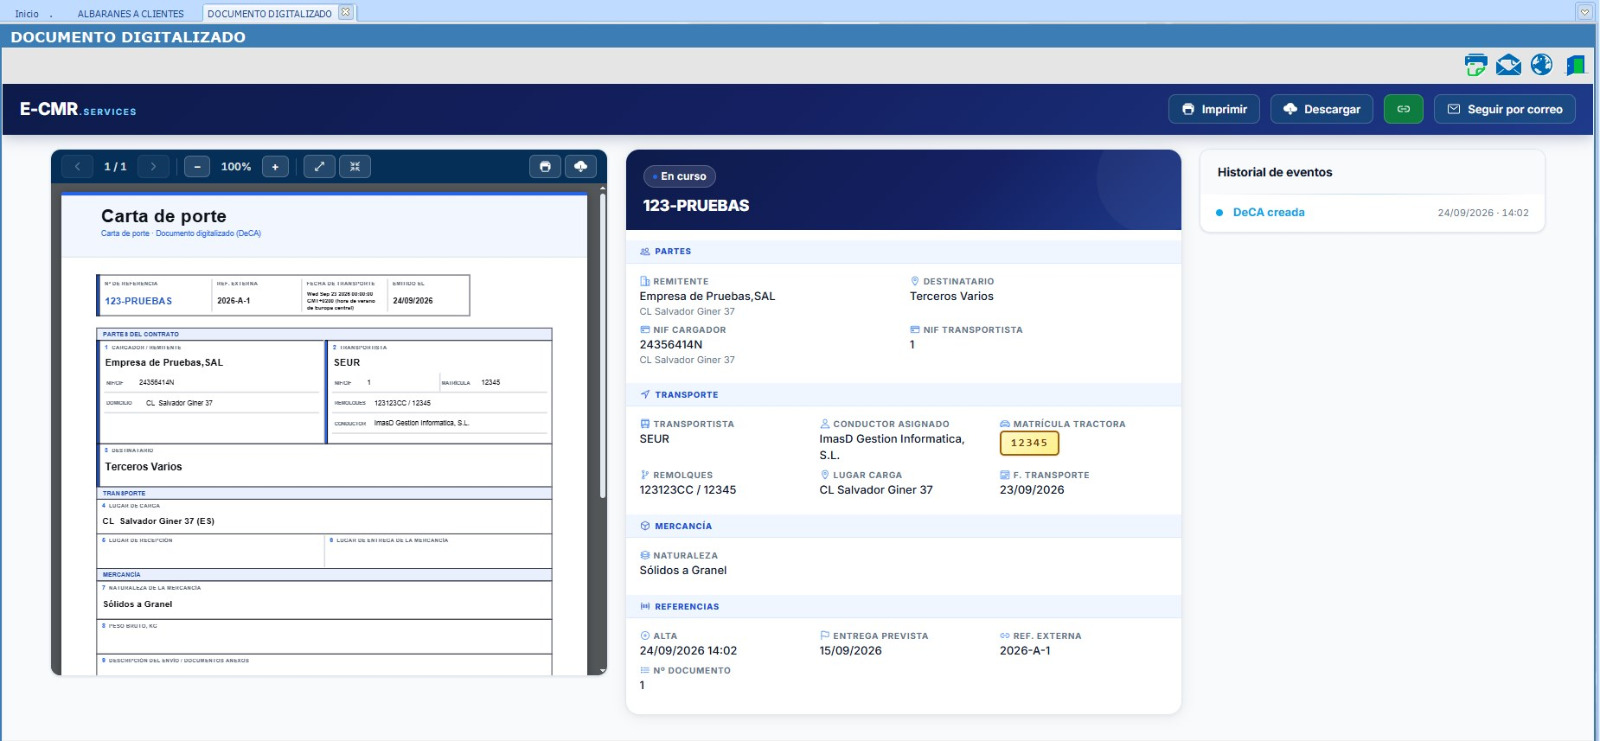Click the Imprimir button
The image size is (1600, 741).
pos(1215,109)
